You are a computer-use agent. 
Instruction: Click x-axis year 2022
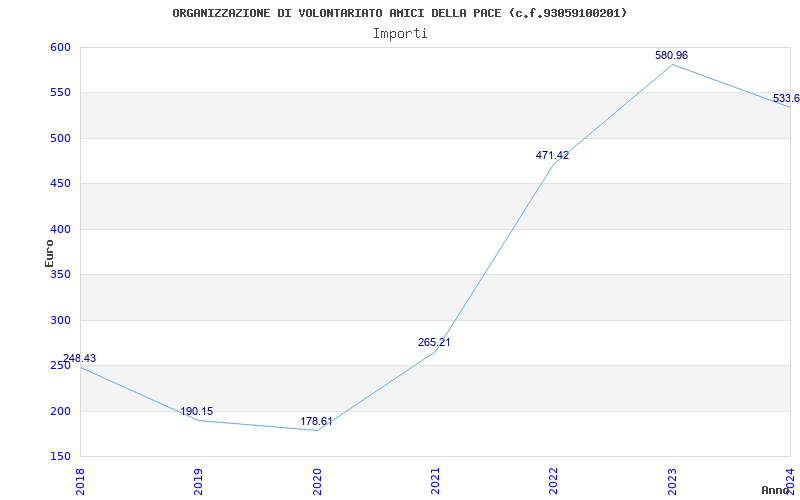coord(554,481)
